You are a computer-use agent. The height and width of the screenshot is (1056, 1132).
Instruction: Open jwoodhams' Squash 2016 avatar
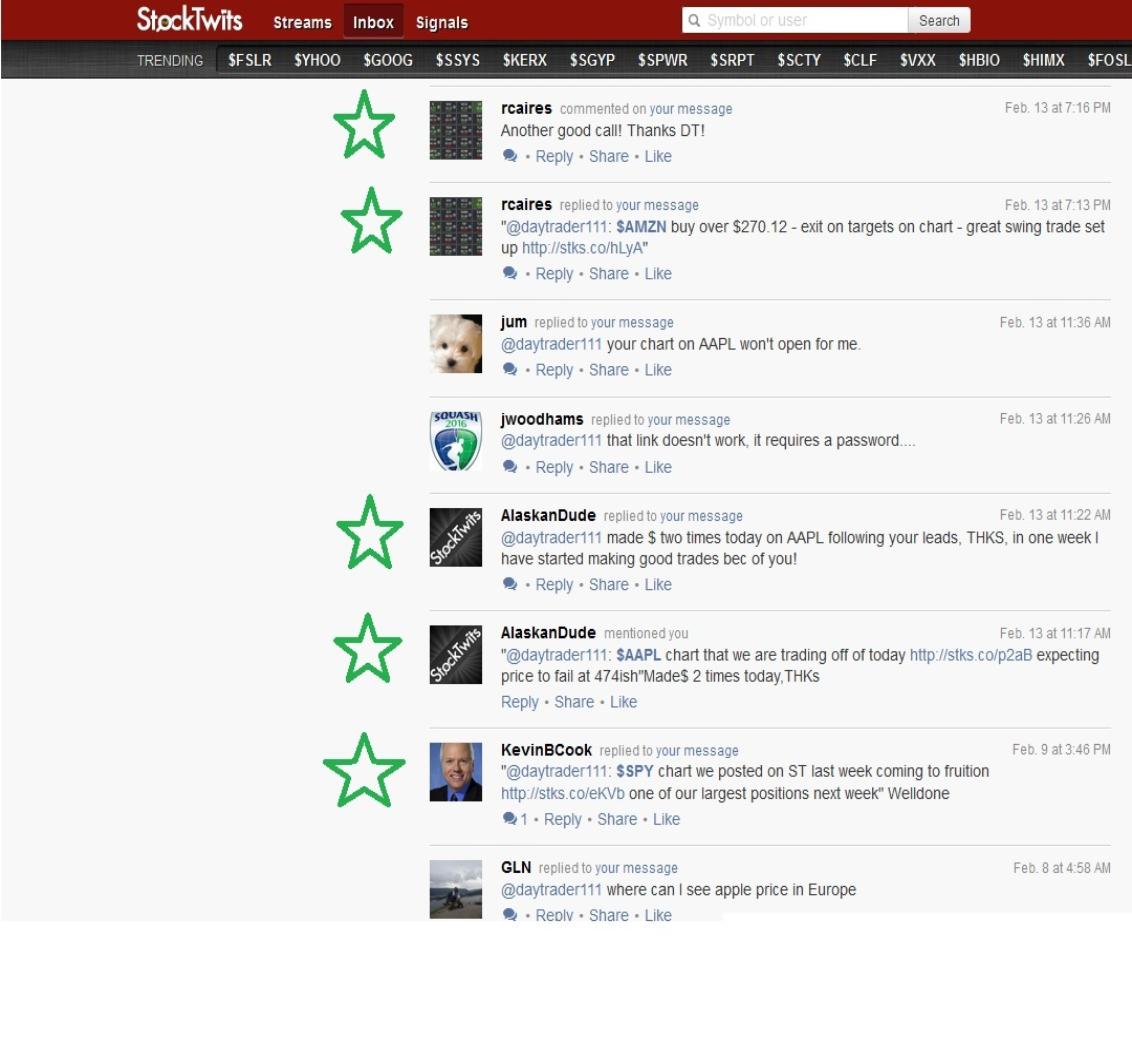(x=455, y=440)
